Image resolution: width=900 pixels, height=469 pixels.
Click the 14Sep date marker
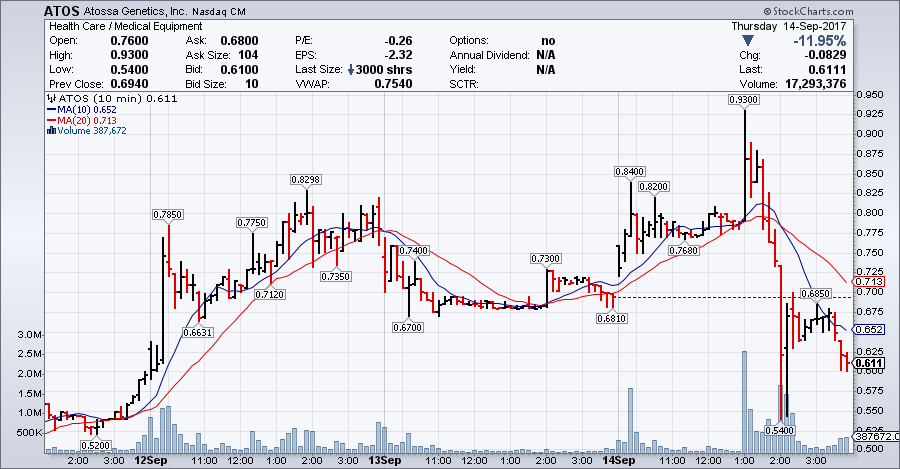(618, 461)
